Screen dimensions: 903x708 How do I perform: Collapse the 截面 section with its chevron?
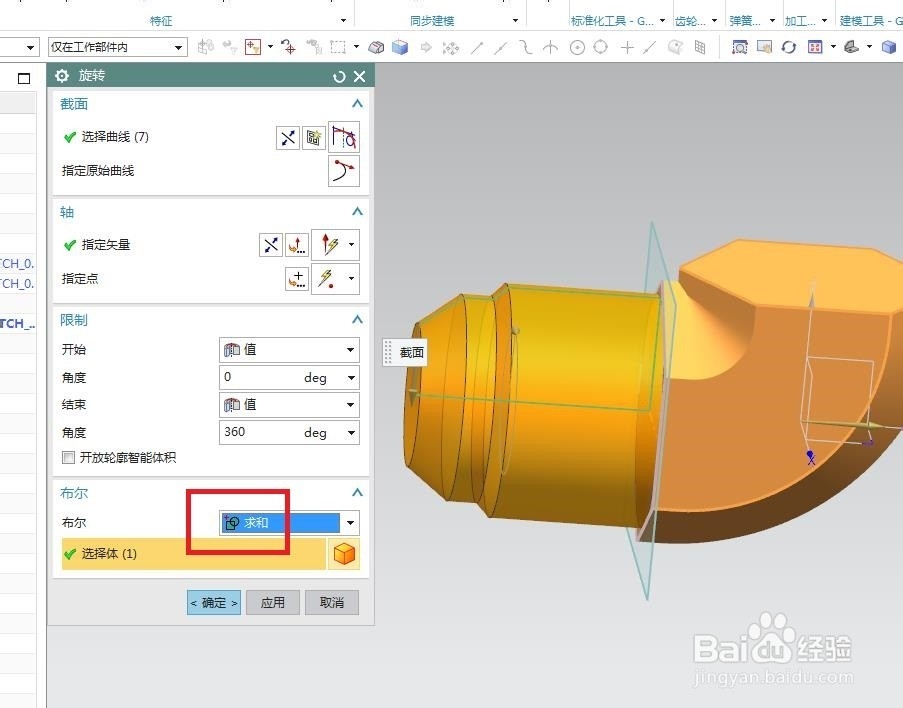coord(357,103)
